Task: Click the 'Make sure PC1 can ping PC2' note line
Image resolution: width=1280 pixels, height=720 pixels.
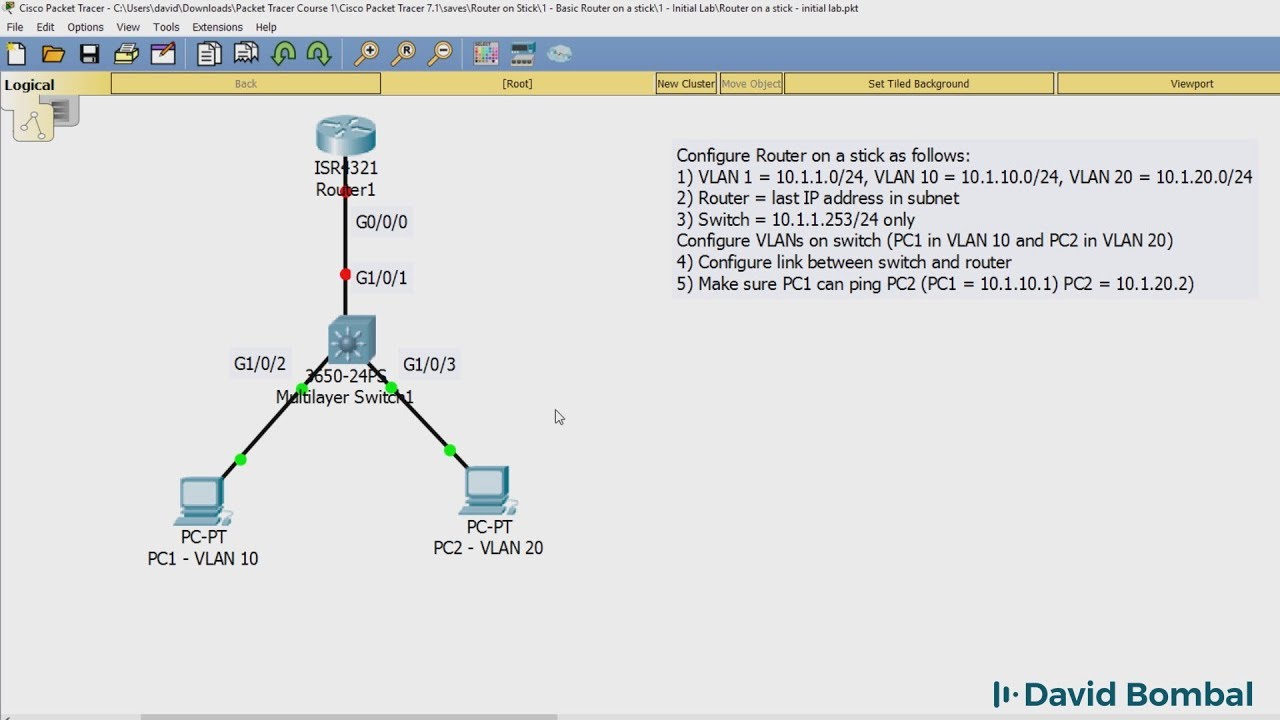Action: click(935, 284)
